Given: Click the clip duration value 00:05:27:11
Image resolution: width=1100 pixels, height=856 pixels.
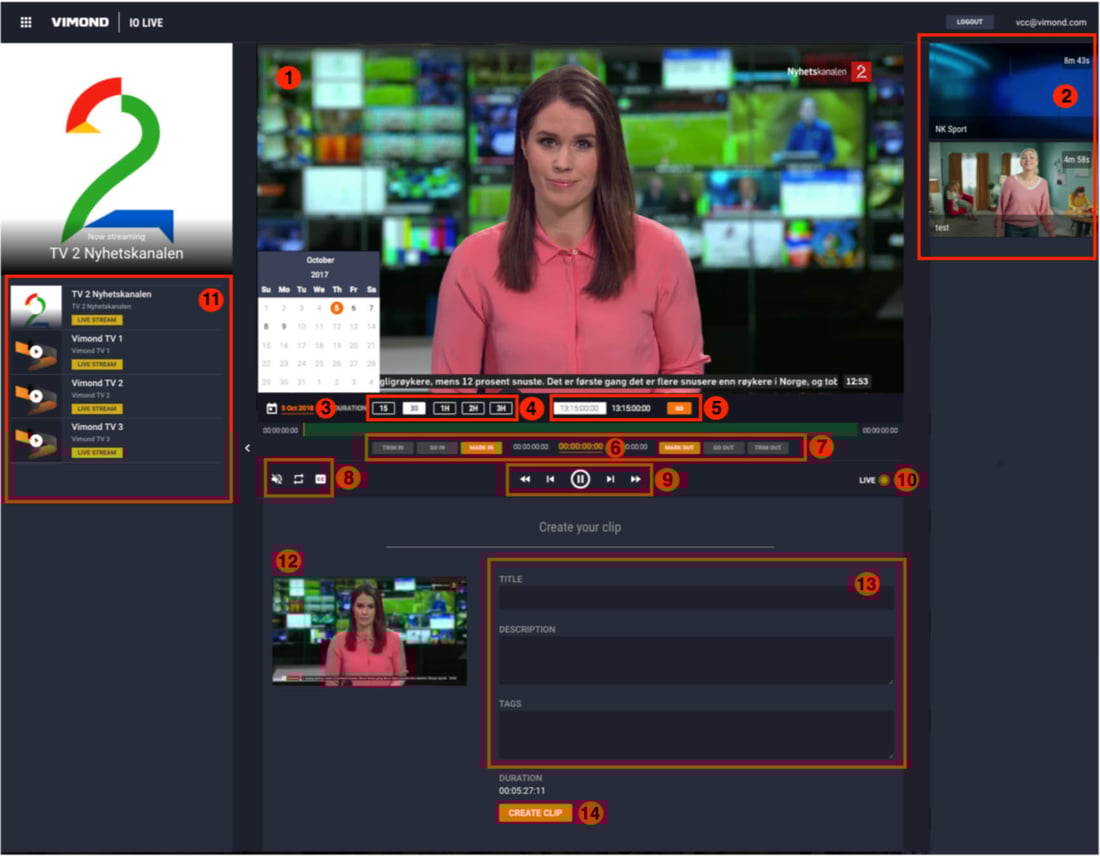Looking at the screenshot, I should pyautogui.click(x=522, y=791).
